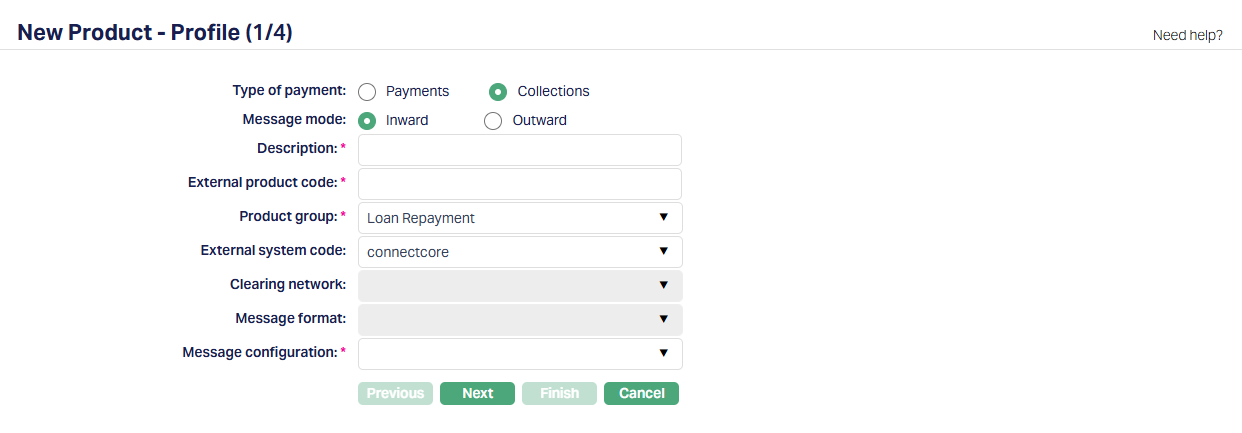Proceed with the Next button
1242x433 pixels.
[x=477, y=393]
